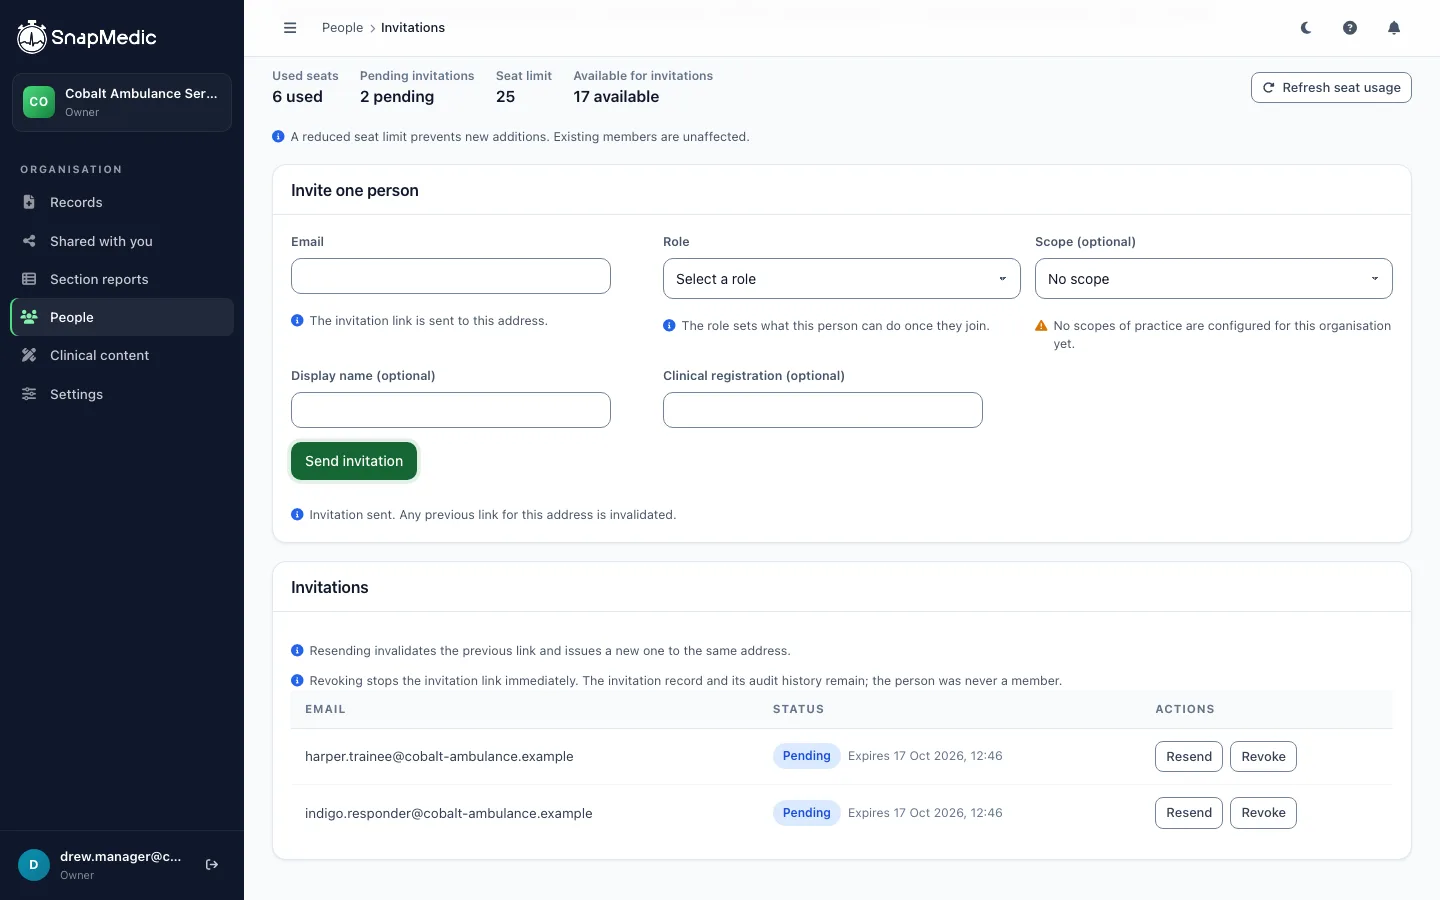Click the '2 pending' invitations count

click(397, 97)
